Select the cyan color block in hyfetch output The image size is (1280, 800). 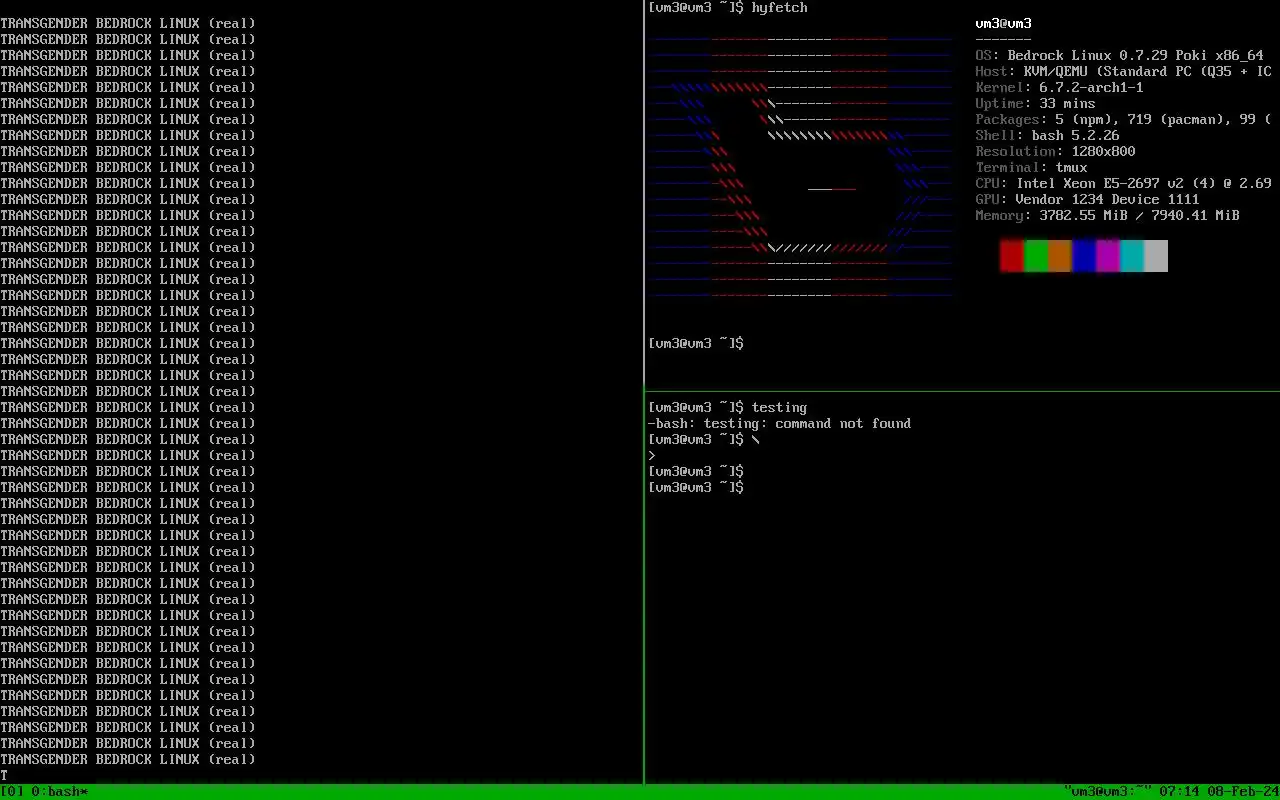coord(1132,256)
